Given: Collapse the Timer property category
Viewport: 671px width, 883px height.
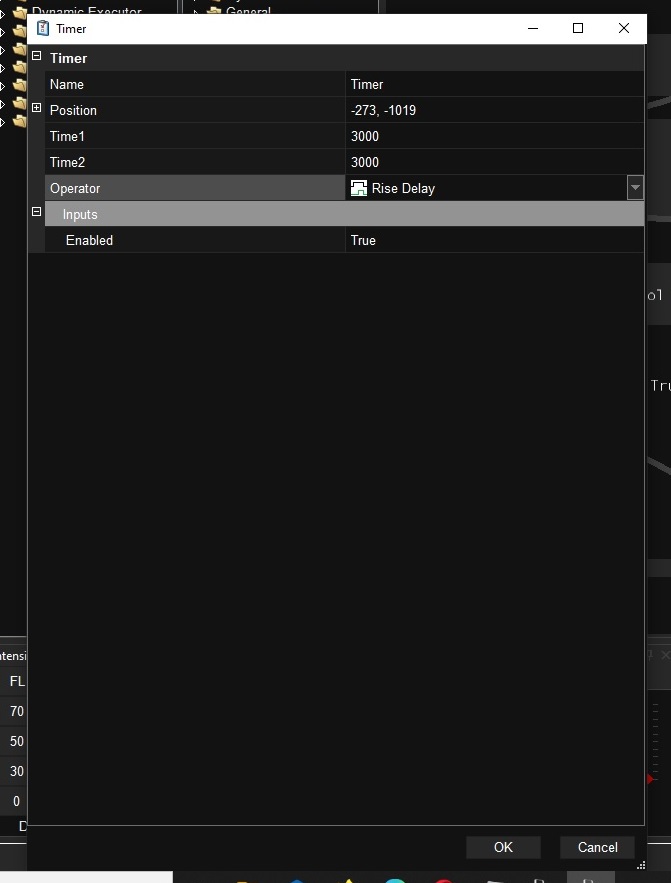Looking at the screenshot, I should [37, 58].
